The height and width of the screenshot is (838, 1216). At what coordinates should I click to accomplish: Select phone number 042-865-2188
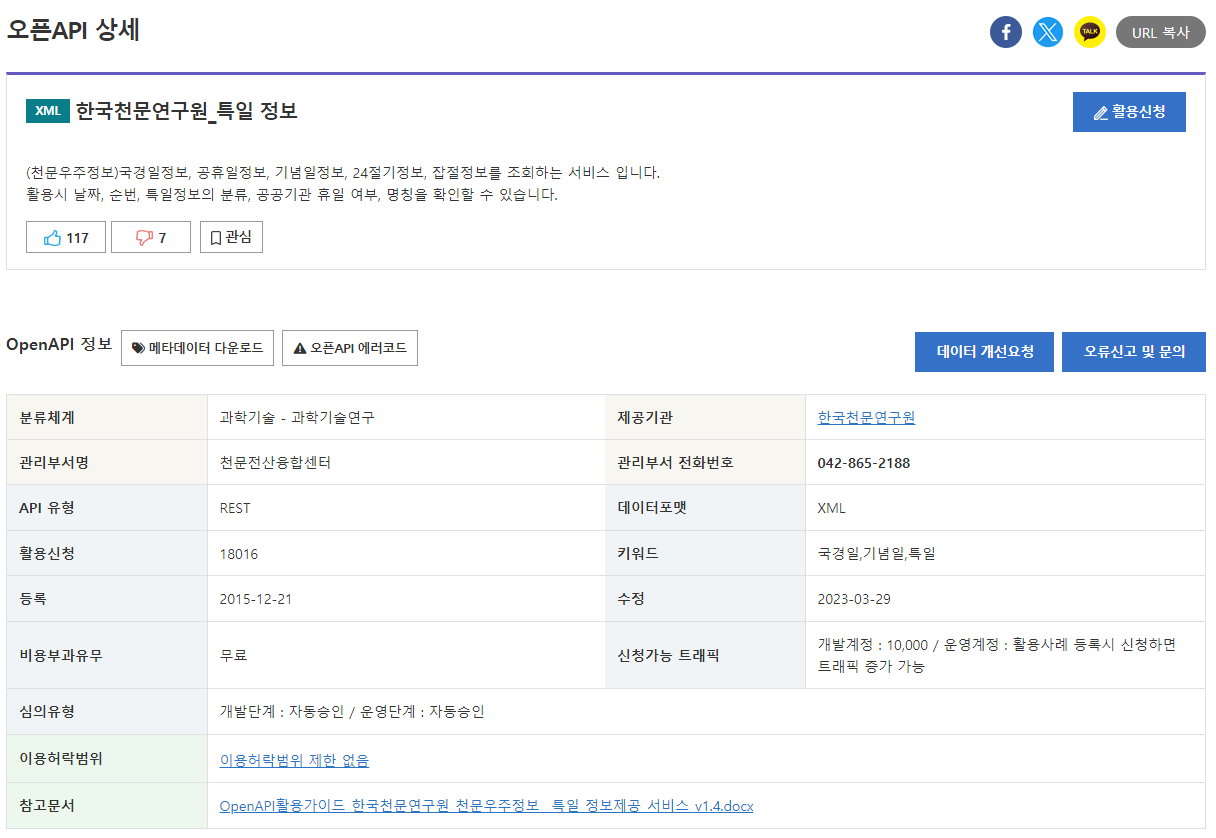tap(864, 463)
